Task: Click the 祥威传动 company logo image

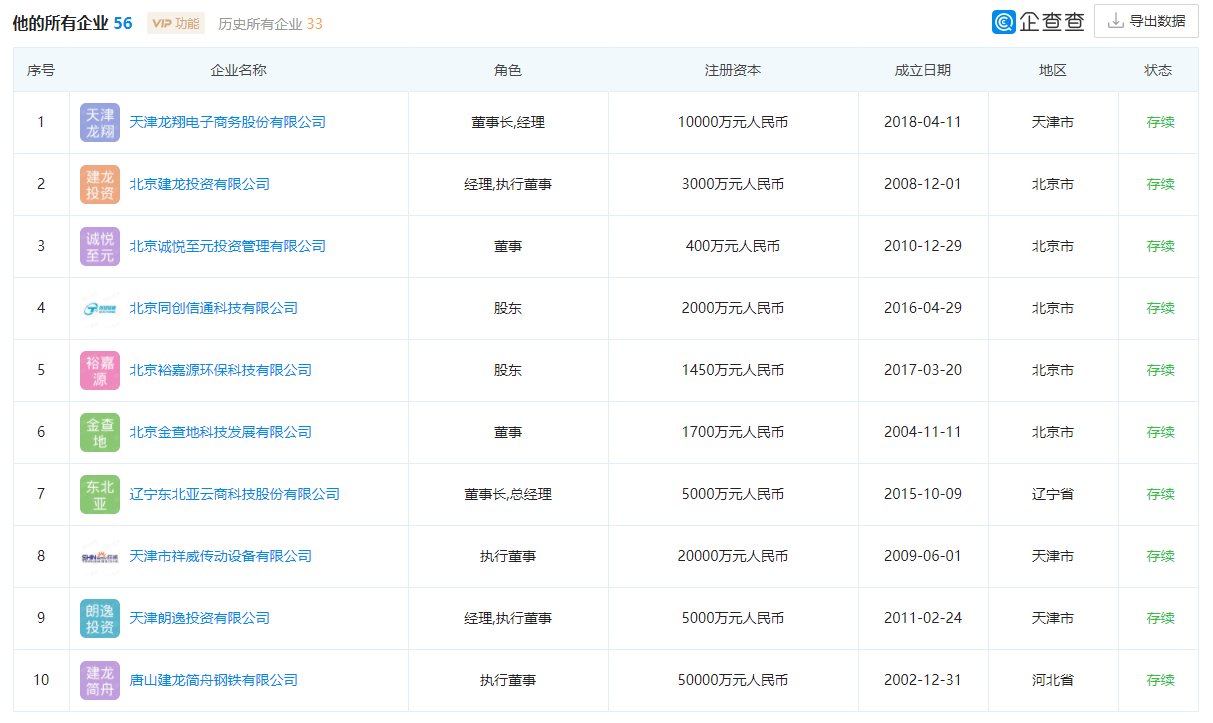Action: point(99,556)
